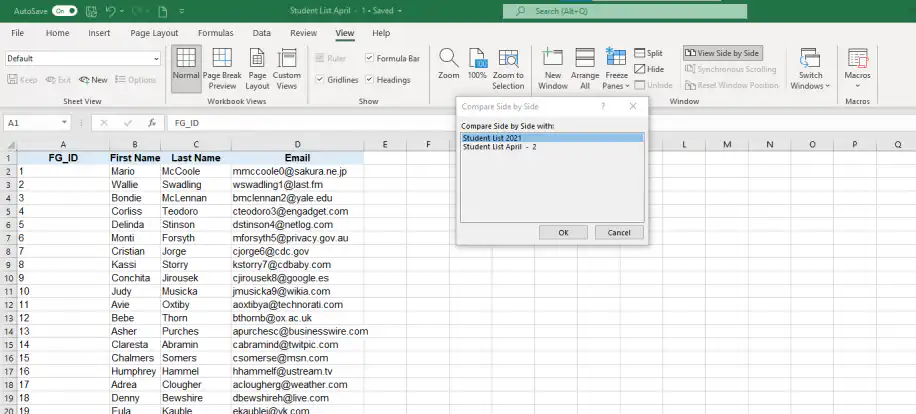Toggle the AutoSave switch
This screenshot has height=414, width=916.
[64, 11]
